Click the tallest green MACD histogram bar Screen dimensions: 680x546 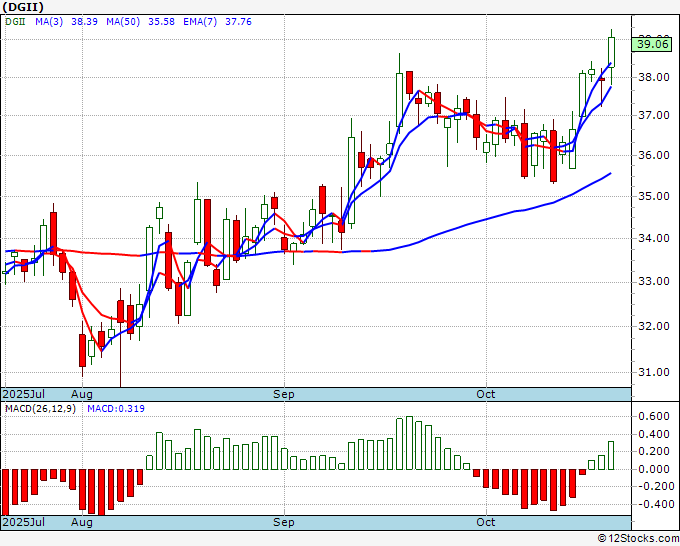pos(409,443)
